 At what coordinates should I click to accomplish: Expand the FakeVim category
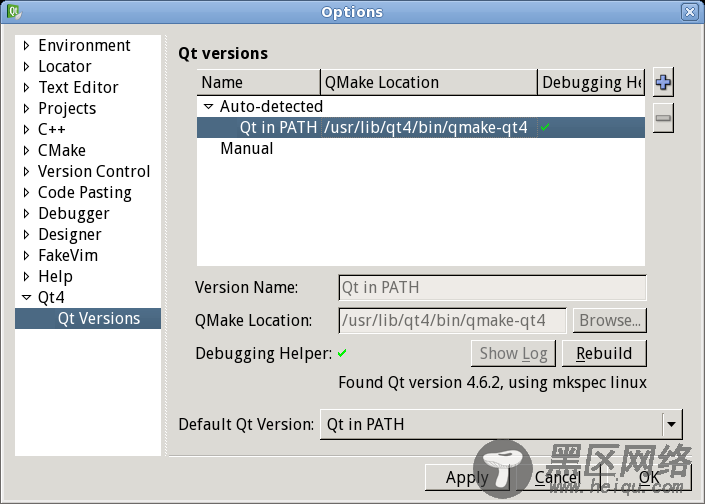[x=26, y=255]
